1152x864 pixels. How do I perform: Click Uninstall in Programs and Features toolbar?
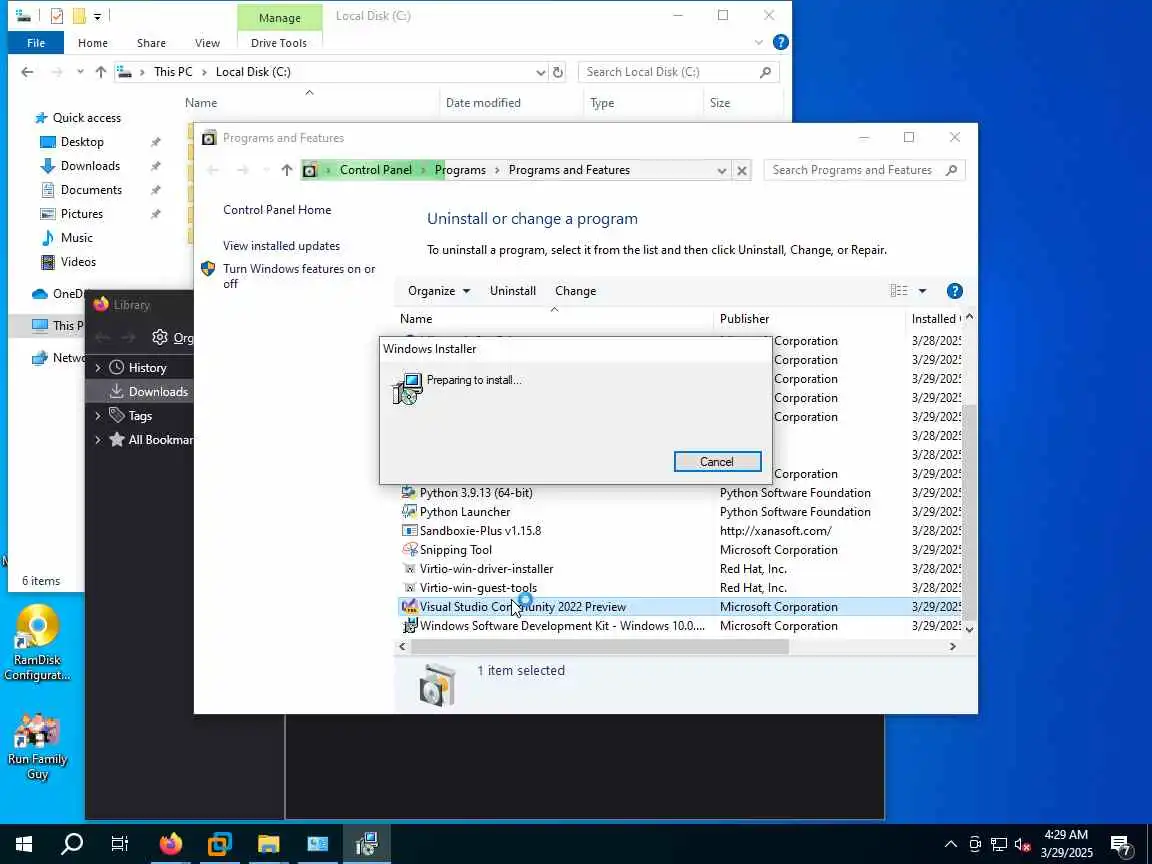click(513, 291)
